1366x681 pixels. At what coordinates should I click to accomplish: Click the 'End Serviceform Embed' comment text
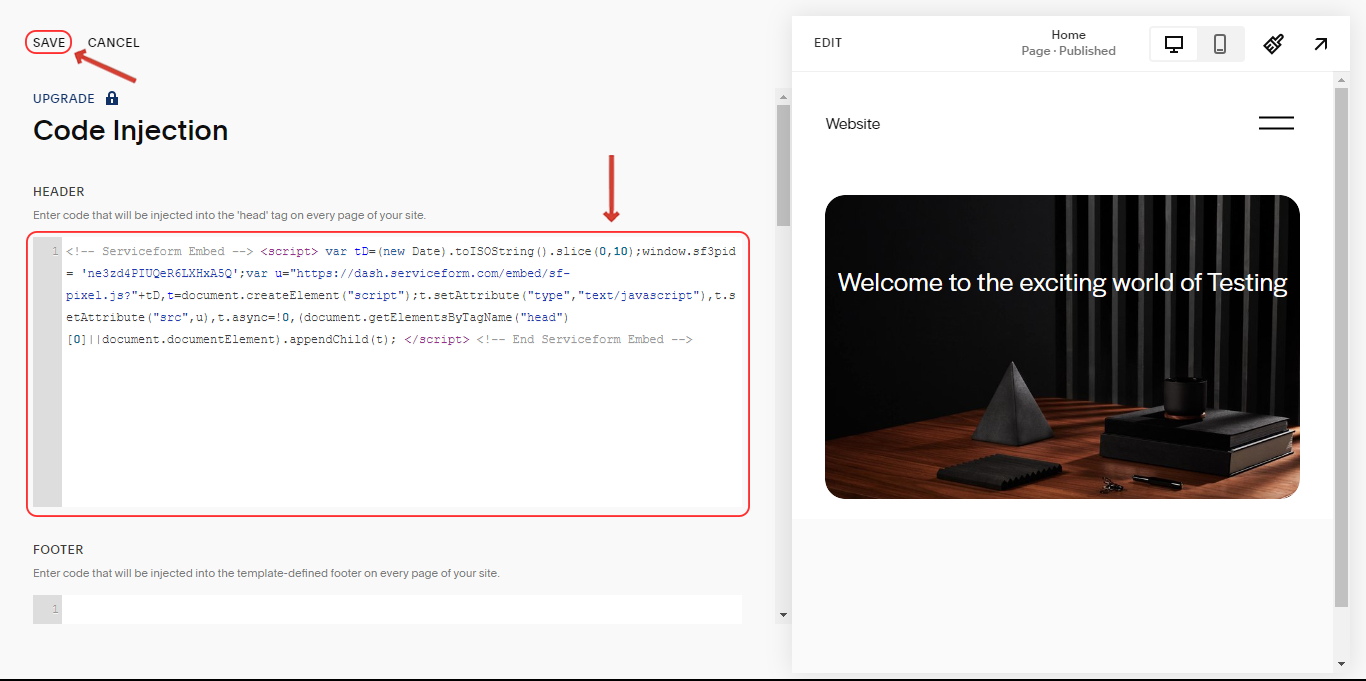pos(584,339)
